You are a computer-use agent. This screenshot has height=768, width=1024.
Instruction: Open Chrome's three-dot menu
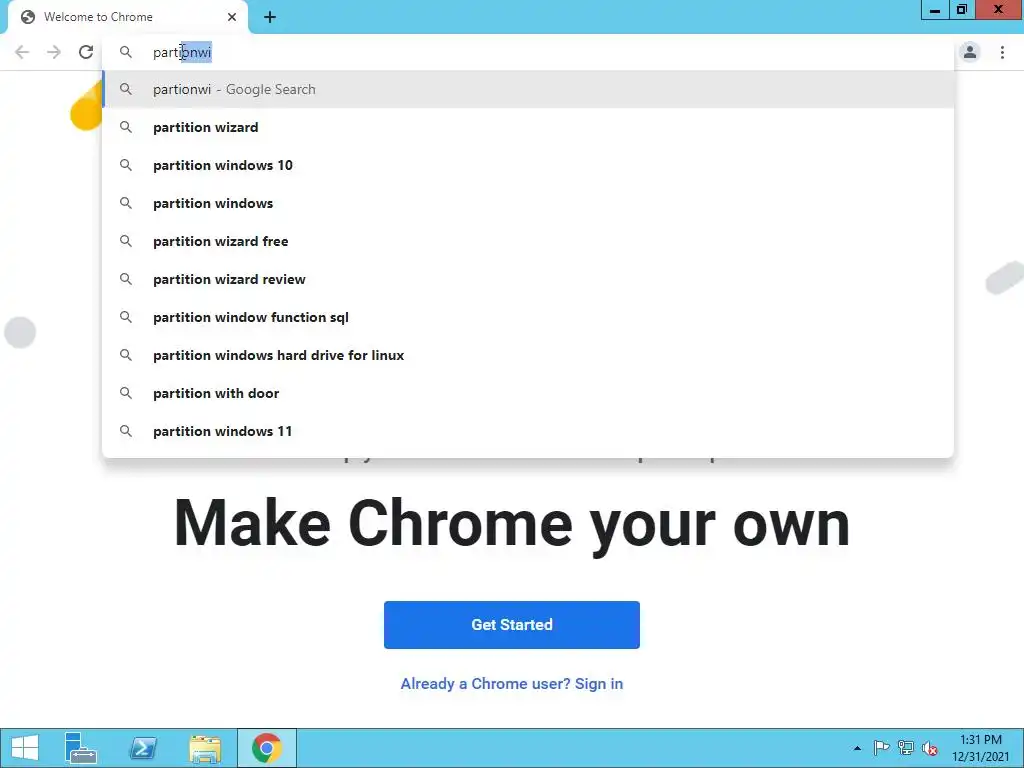(x=1002, y=52)
